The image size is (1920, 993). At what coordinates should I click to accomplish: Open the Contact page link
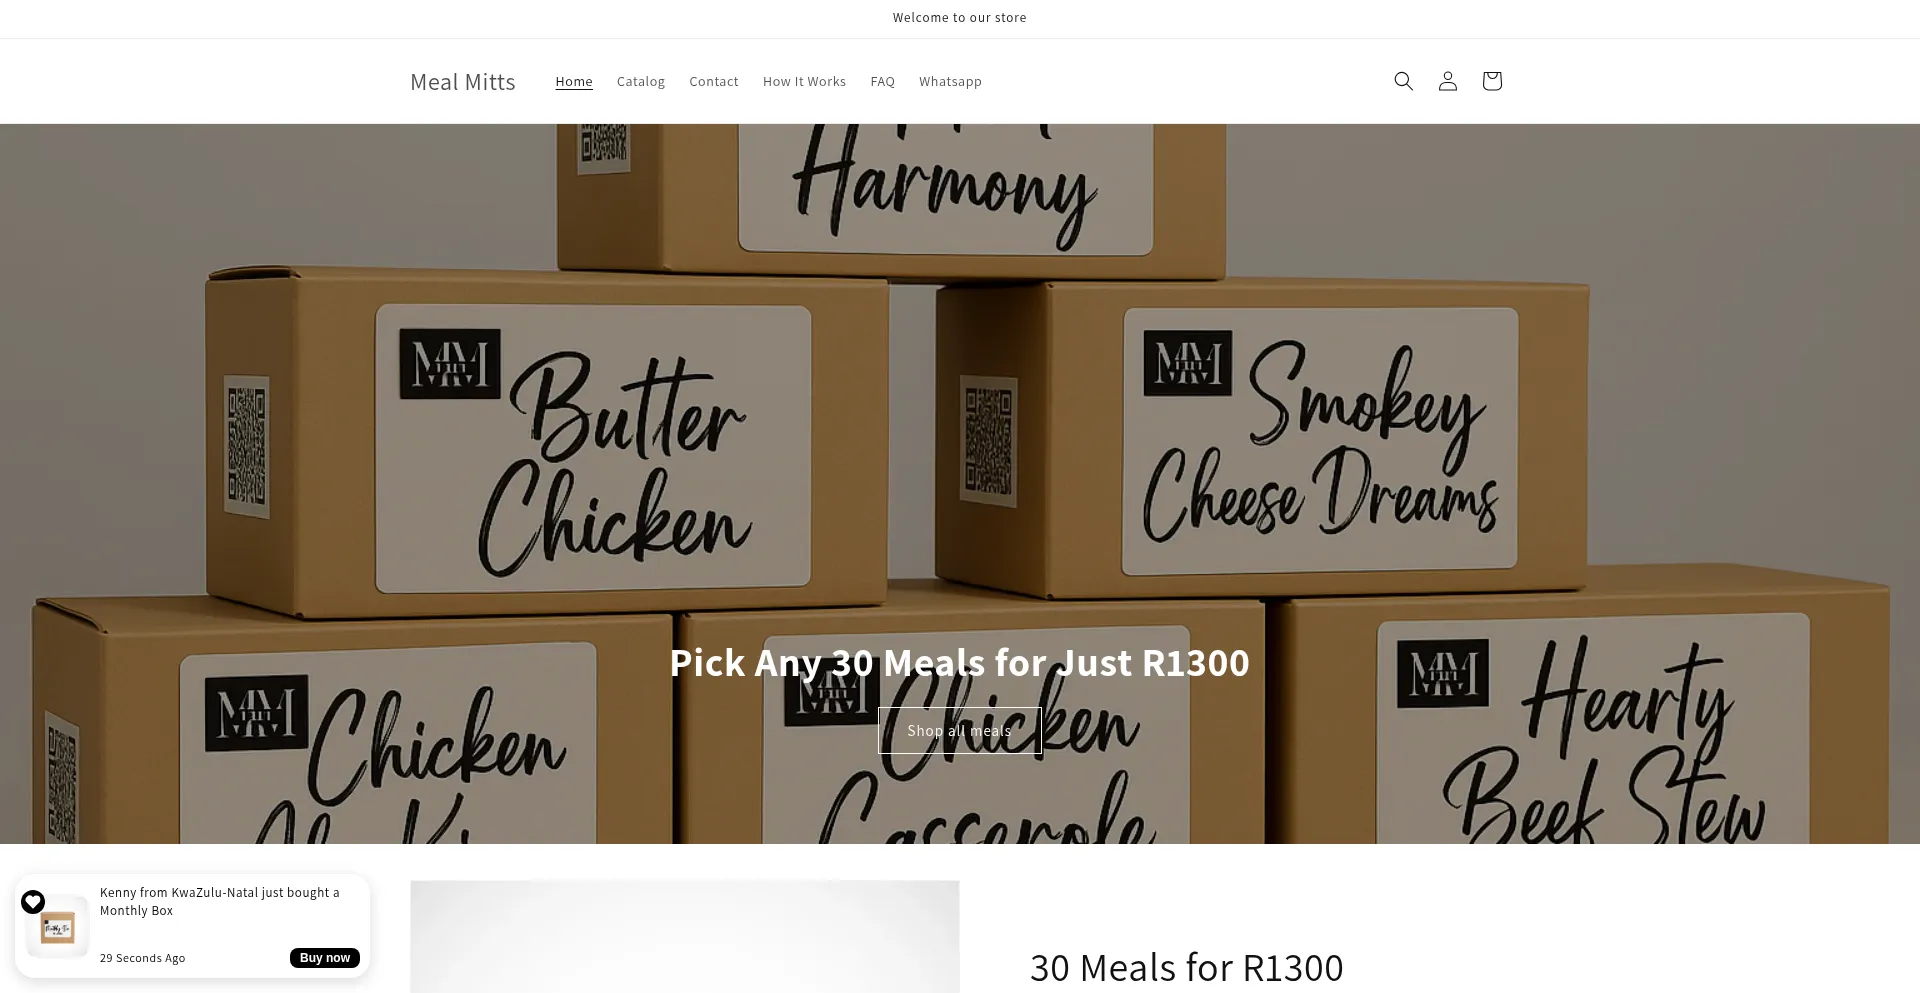click(x=713, y=82)
